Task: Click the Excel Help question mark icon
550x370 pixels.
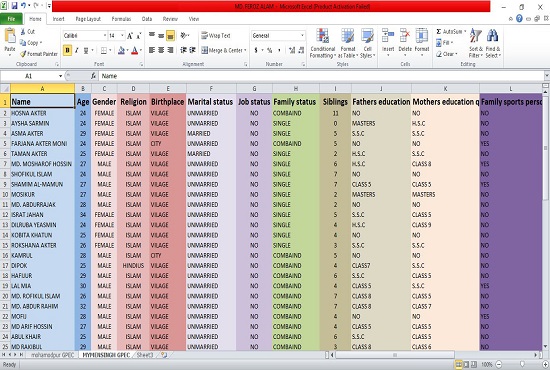Action: tap(519, 19)
